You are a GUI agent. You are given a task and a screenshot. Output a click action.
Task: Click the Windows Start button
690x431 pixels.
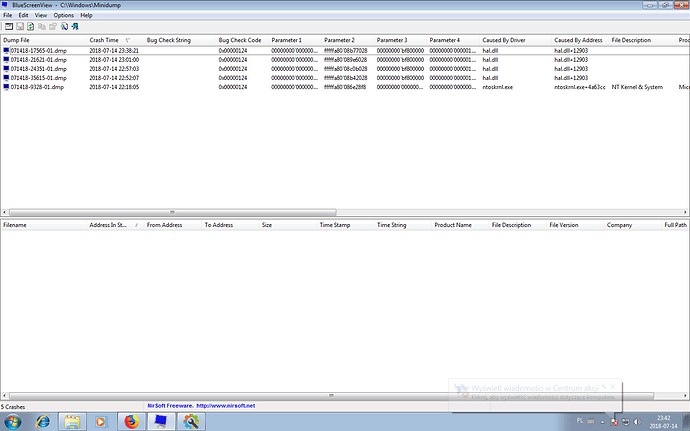point(13,421)
